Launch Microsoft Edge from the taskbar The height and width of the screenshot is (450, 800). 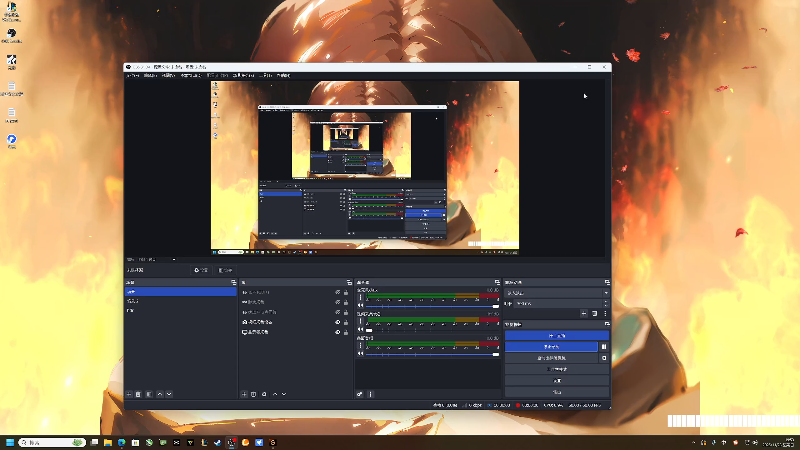121,442
